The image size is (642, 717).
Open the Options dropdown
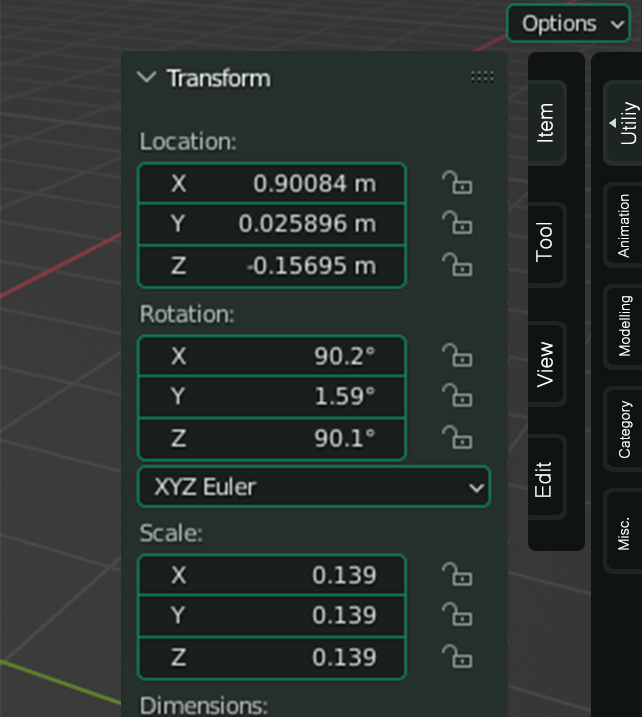(x=568, y=23)
